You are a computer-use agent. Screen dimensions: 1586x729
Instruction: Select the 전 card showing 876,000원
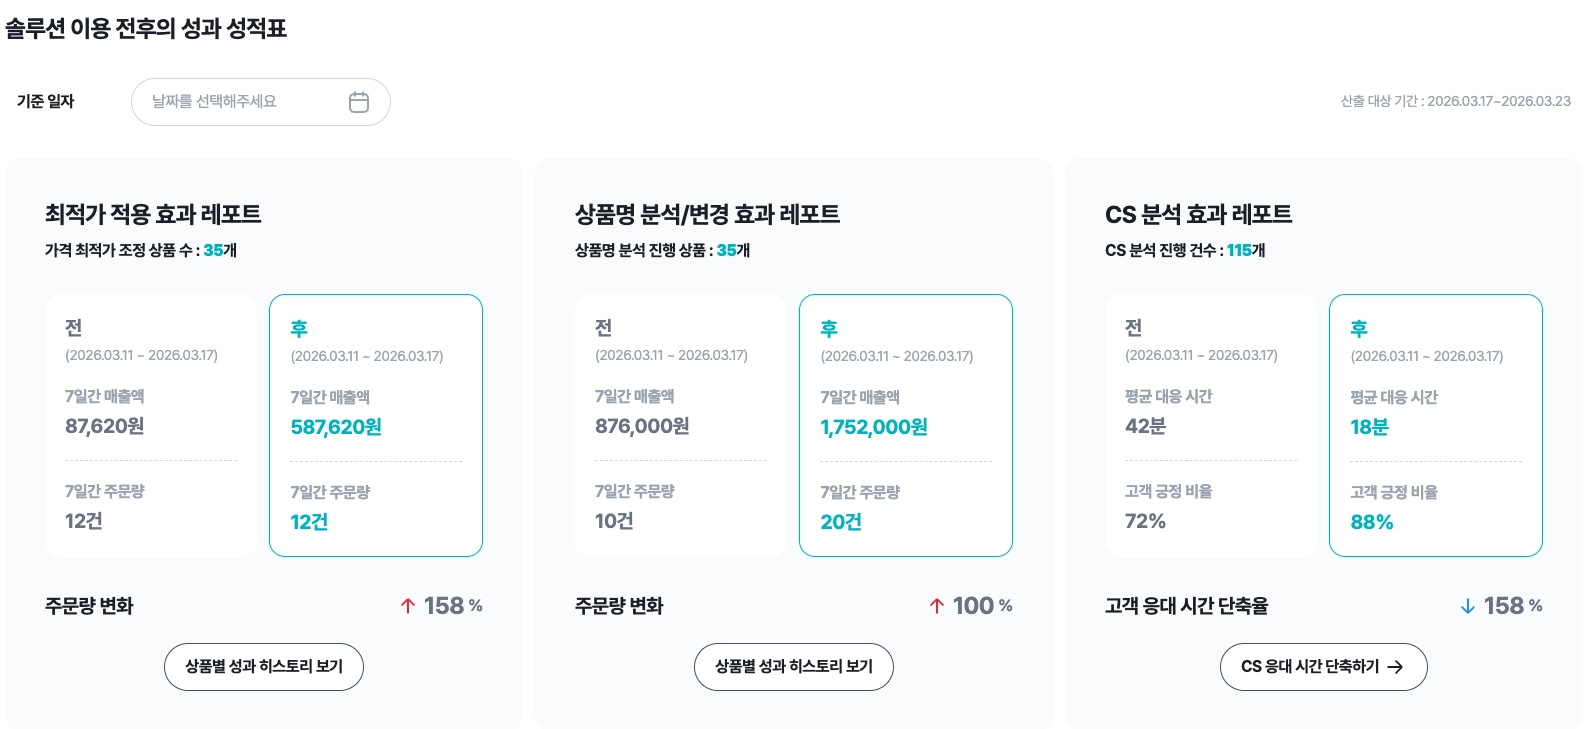tap(681, 425)
